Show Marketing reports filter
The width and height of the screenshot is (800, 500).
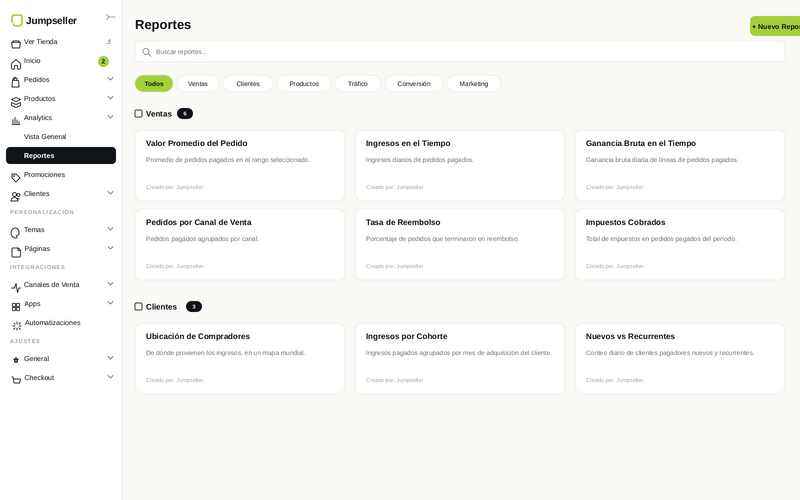[x=473, y=84]
